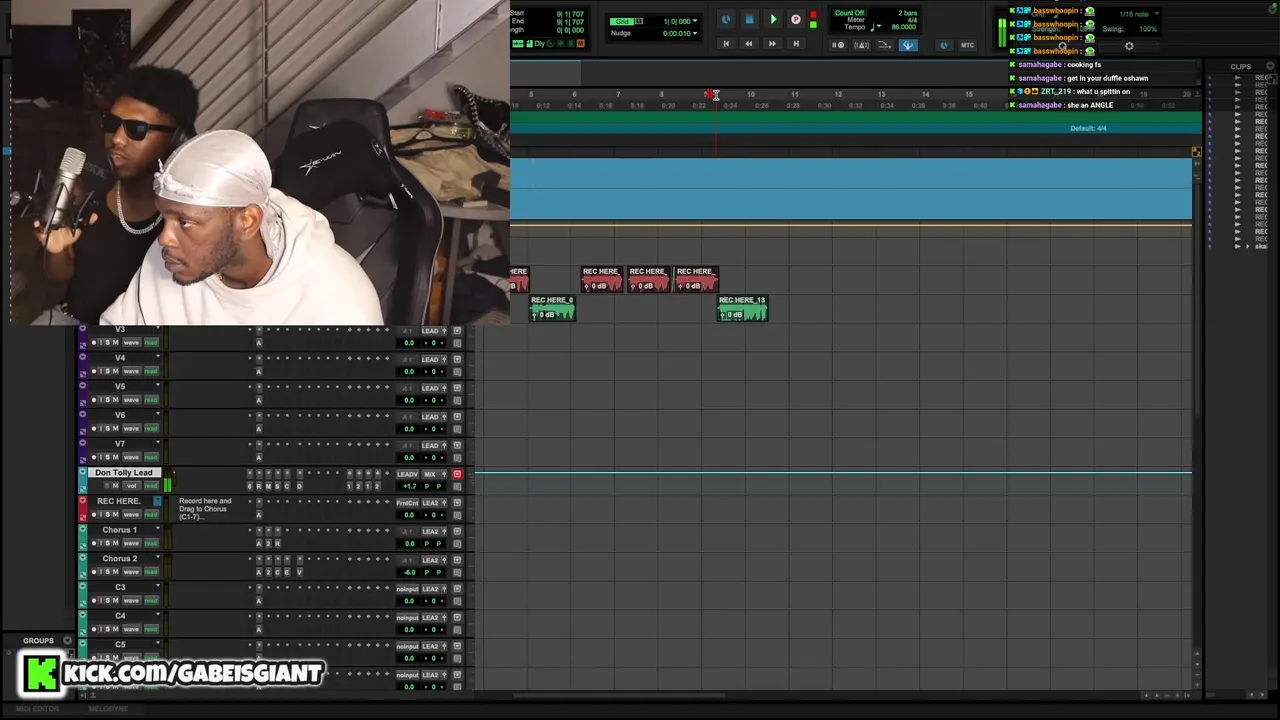The image size is (1280, 720).
Task: Record-enable the C3 track
Action: point(94,600)
